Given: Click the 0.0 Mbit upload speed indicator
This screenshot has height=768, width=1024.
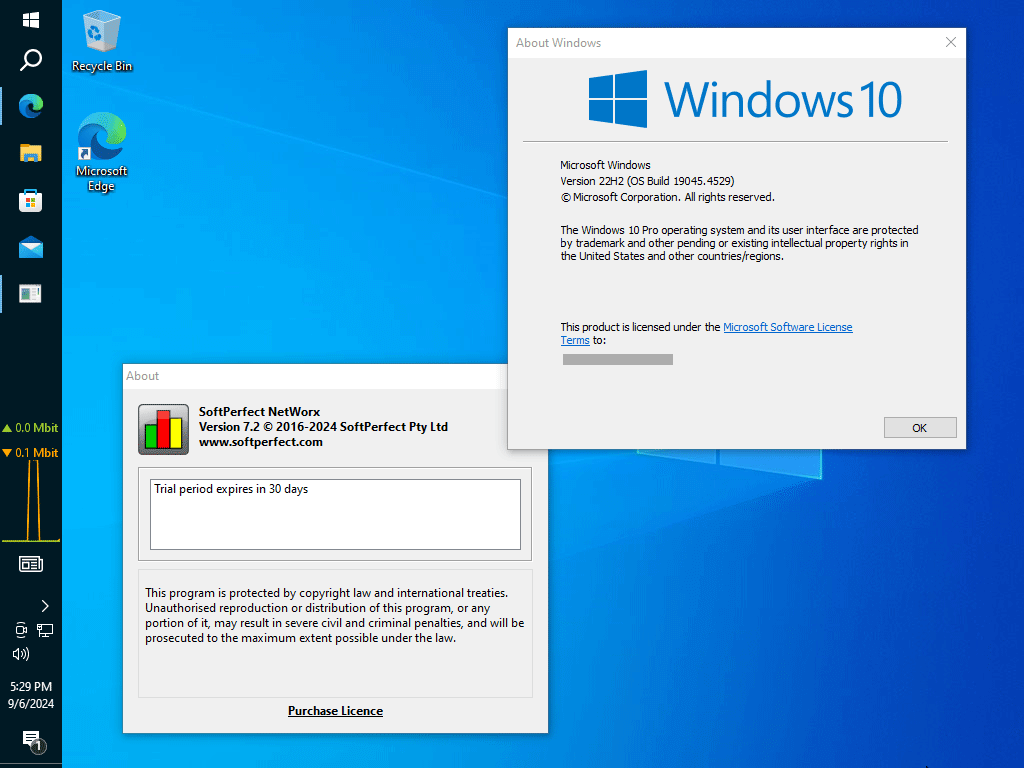Looking at the screenshot, I should tap(31, 428).
